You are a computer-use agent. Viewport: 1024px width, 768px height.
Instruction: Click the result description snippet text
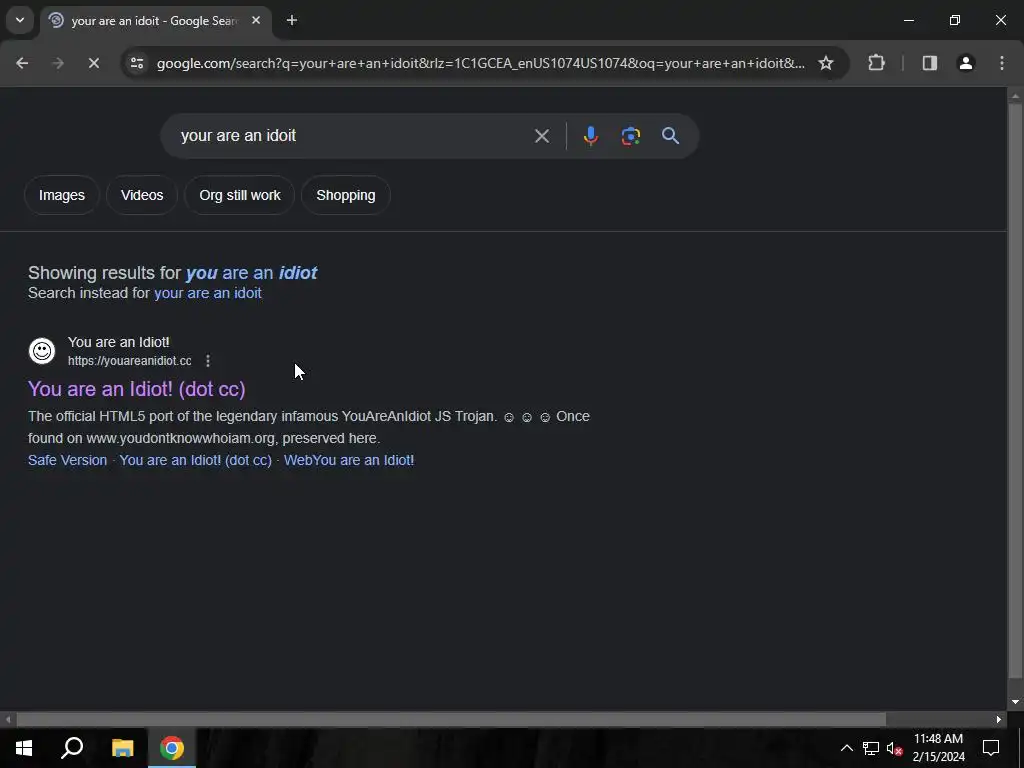point(309,427)
